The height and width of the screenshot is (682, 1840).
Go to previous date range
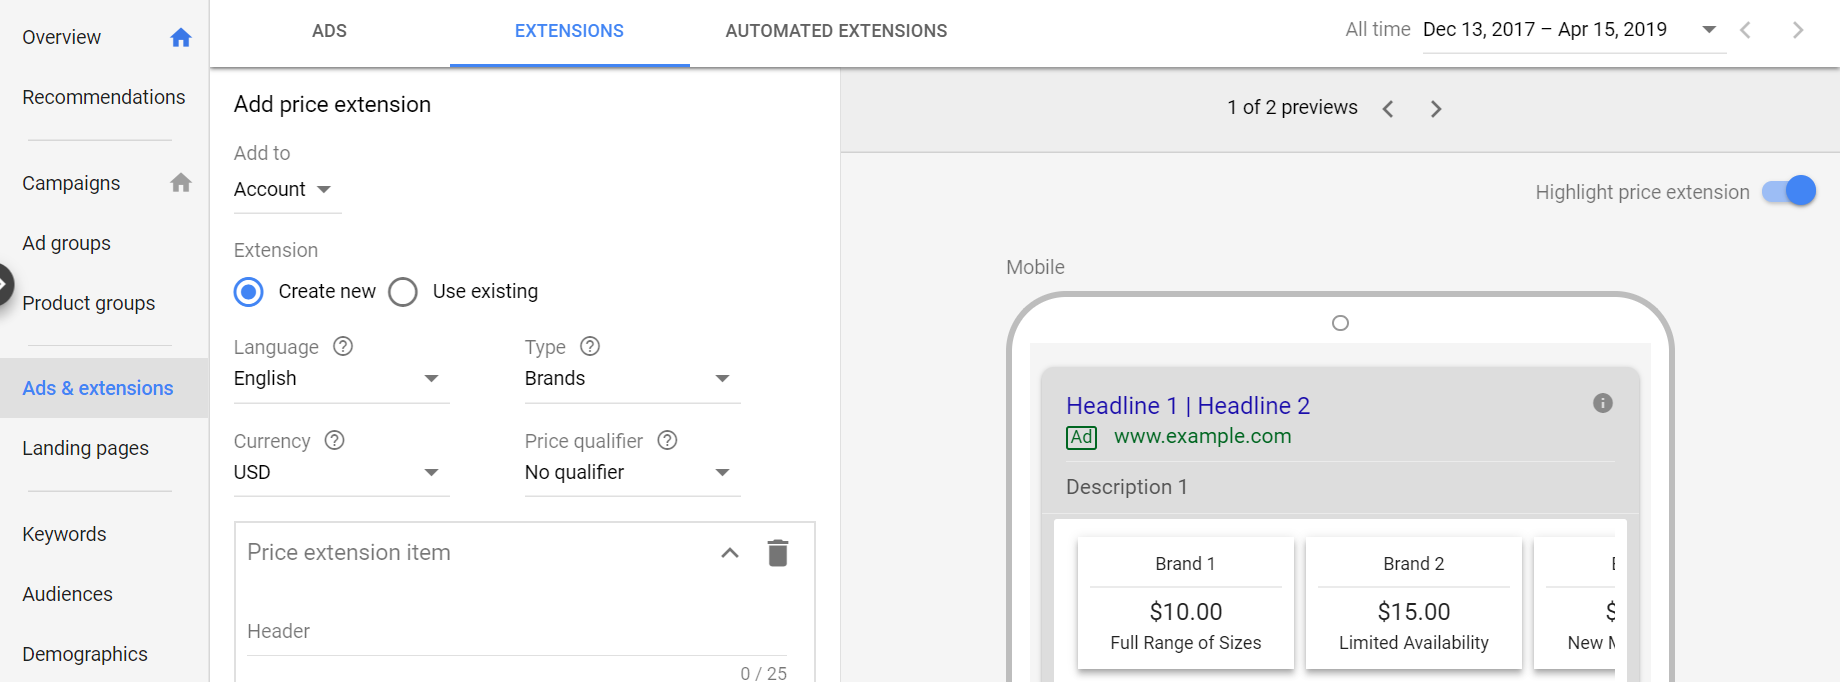coord(1746,30)
